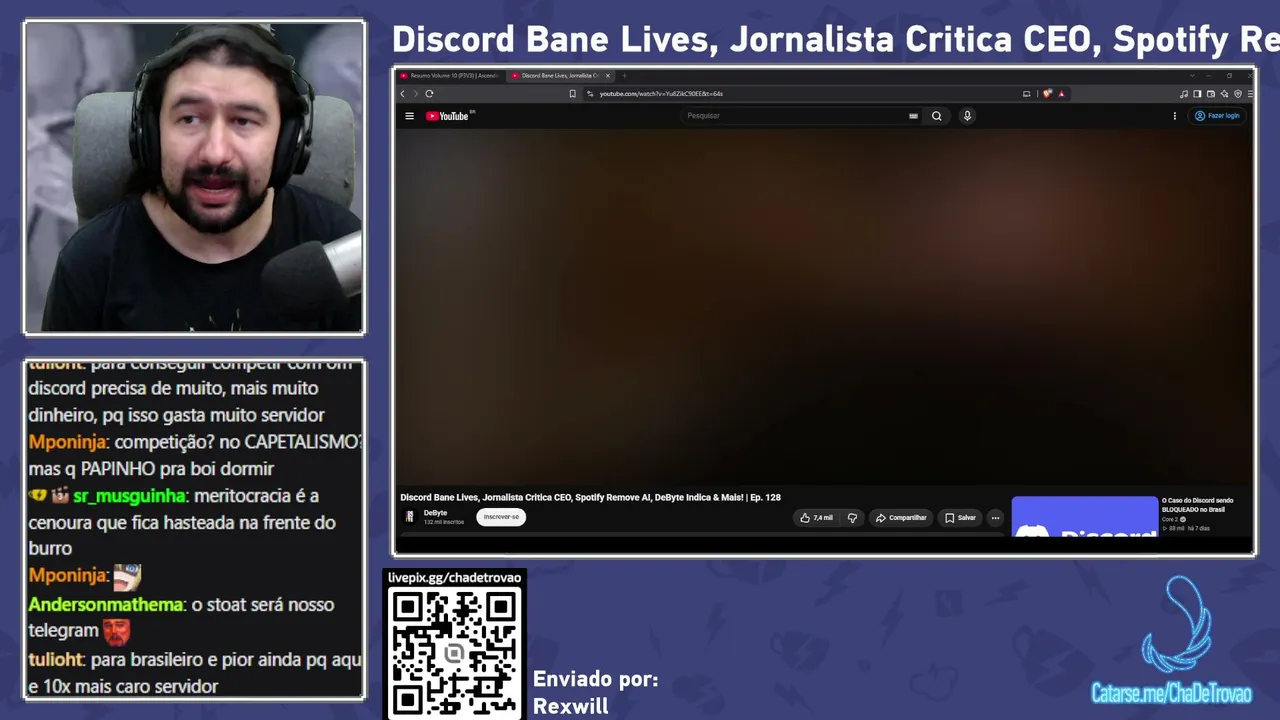Open the on-screen keyboard icon in search
1280x720 pixels.
point(913,116)
